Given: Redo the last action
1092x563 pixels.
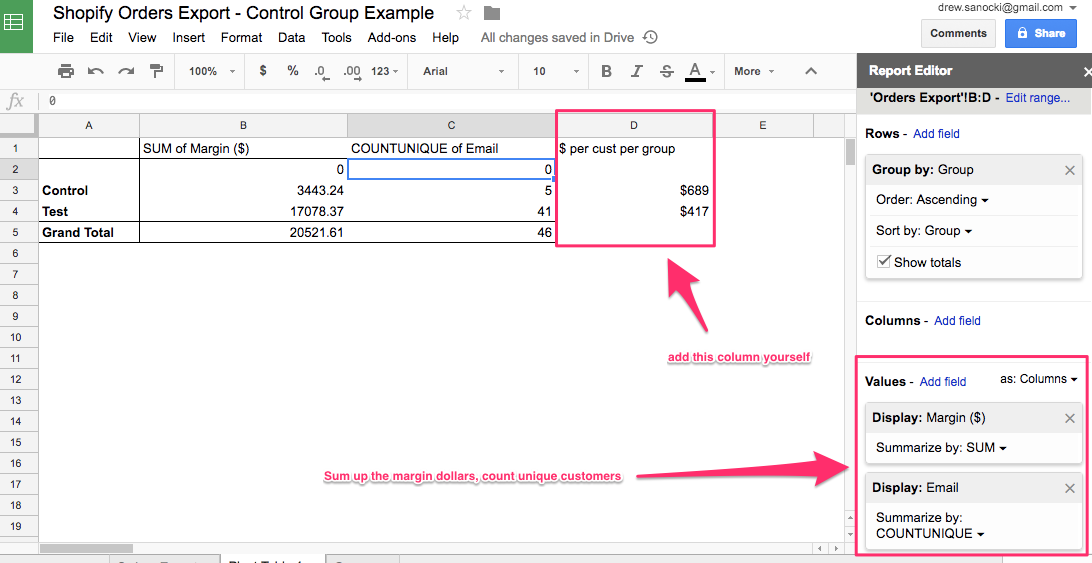Looking at the screenshot, I should [x=126, y=71].
